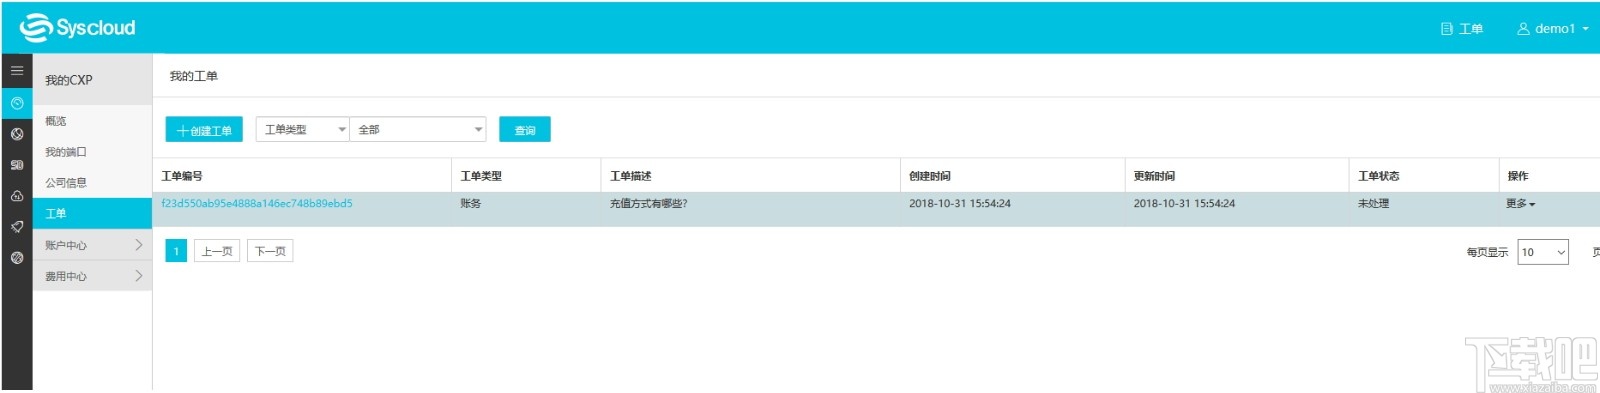The height and width of the screenshot is (393, 1600).
Task: Click the Syscloud logo
Action: [x=77, y=28]
